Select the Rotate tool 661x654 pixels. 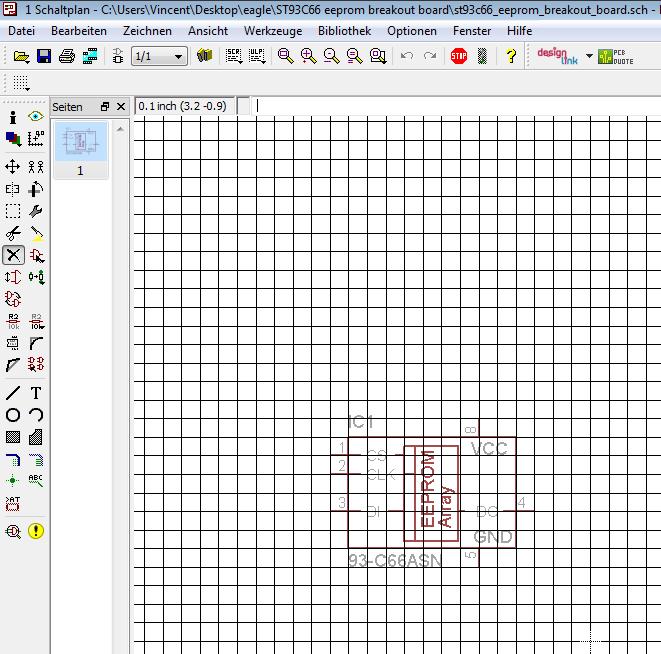(36, 189)
